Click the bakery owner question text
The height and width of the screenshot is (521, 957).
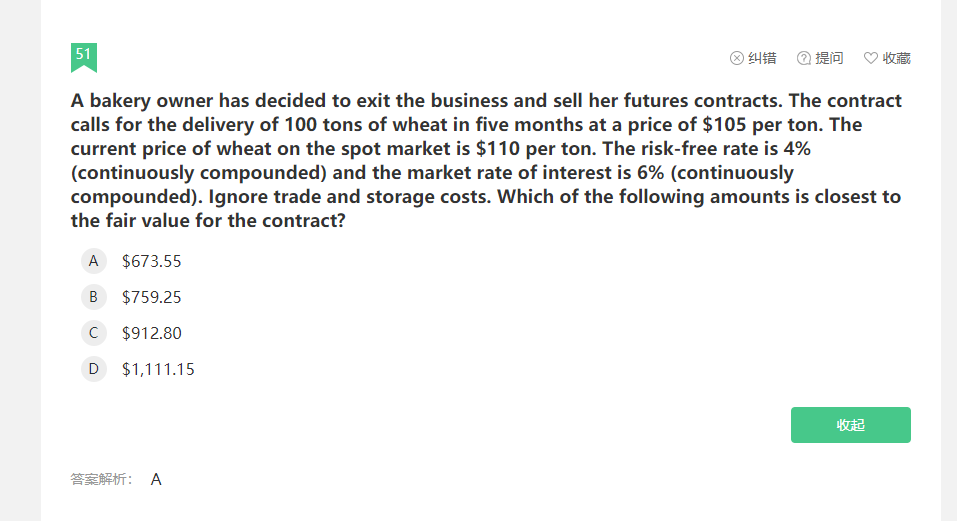[486, 160]
